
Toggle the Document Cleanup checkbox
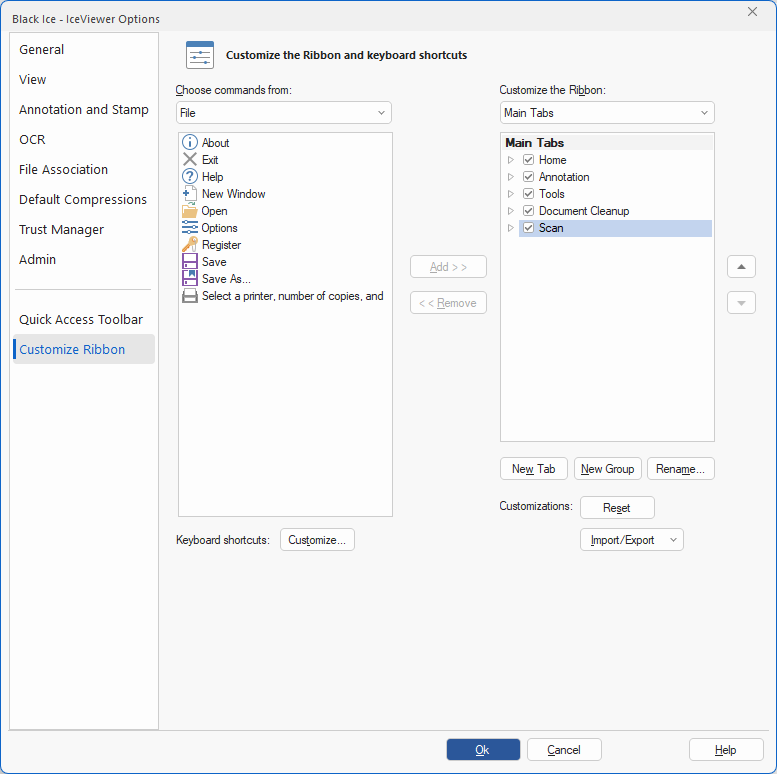pyautogui.click(x=528, y=211)
